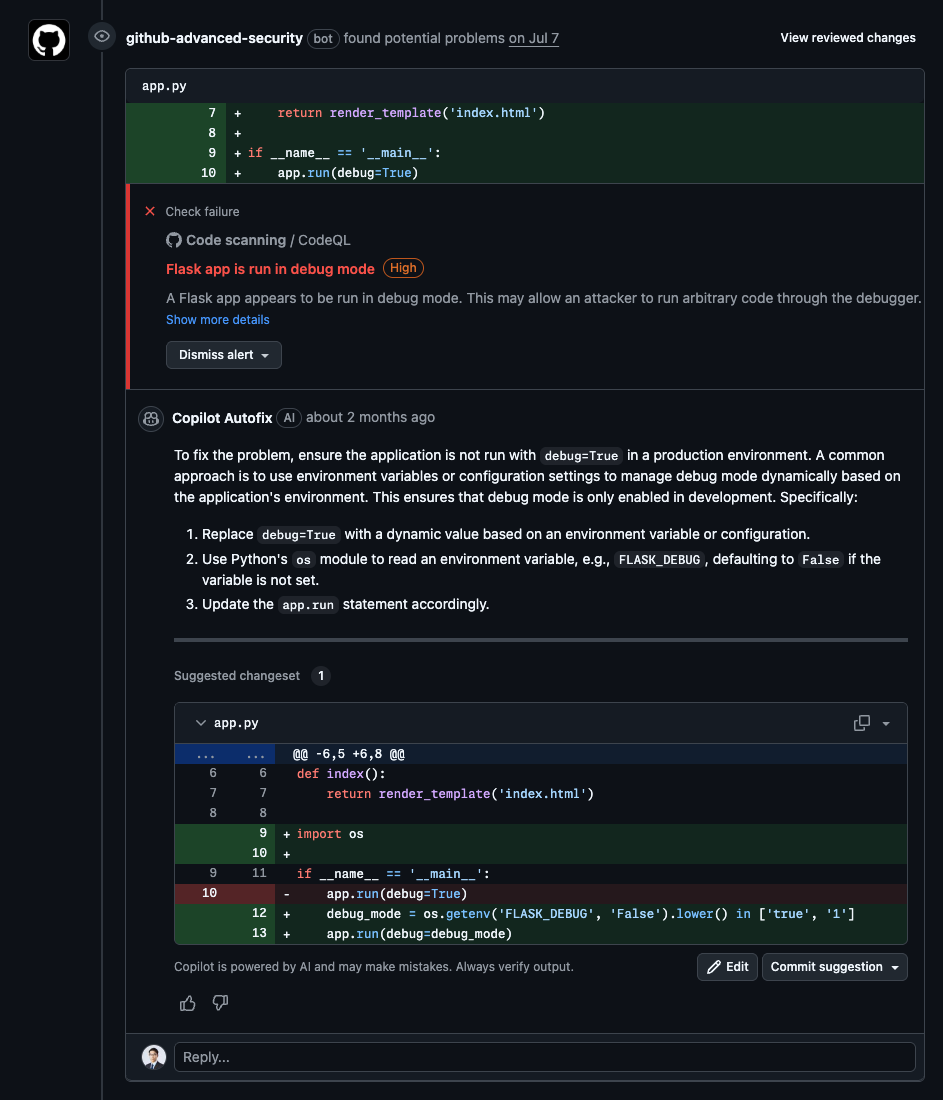
Task: Click the added debug_mode getenv line
Action: click(x=540, y=913)
